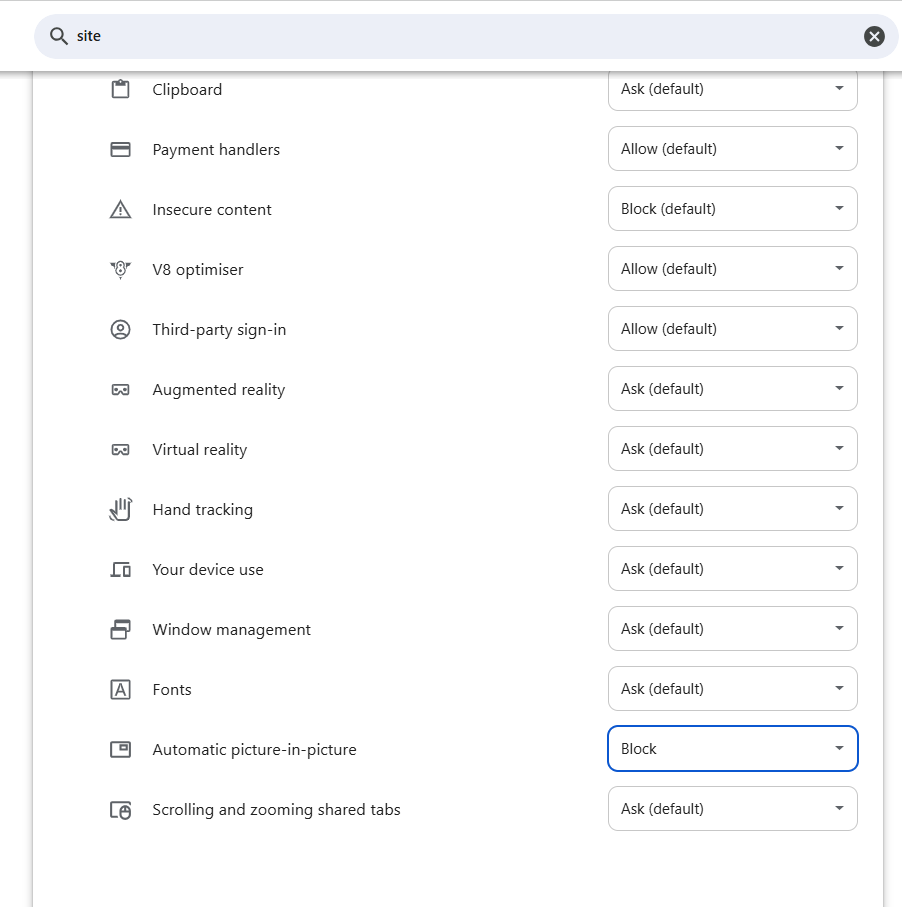Click the Fonts letter A icon
The width and height of the screenshot is (902, 907).
(x=120, y=690)
